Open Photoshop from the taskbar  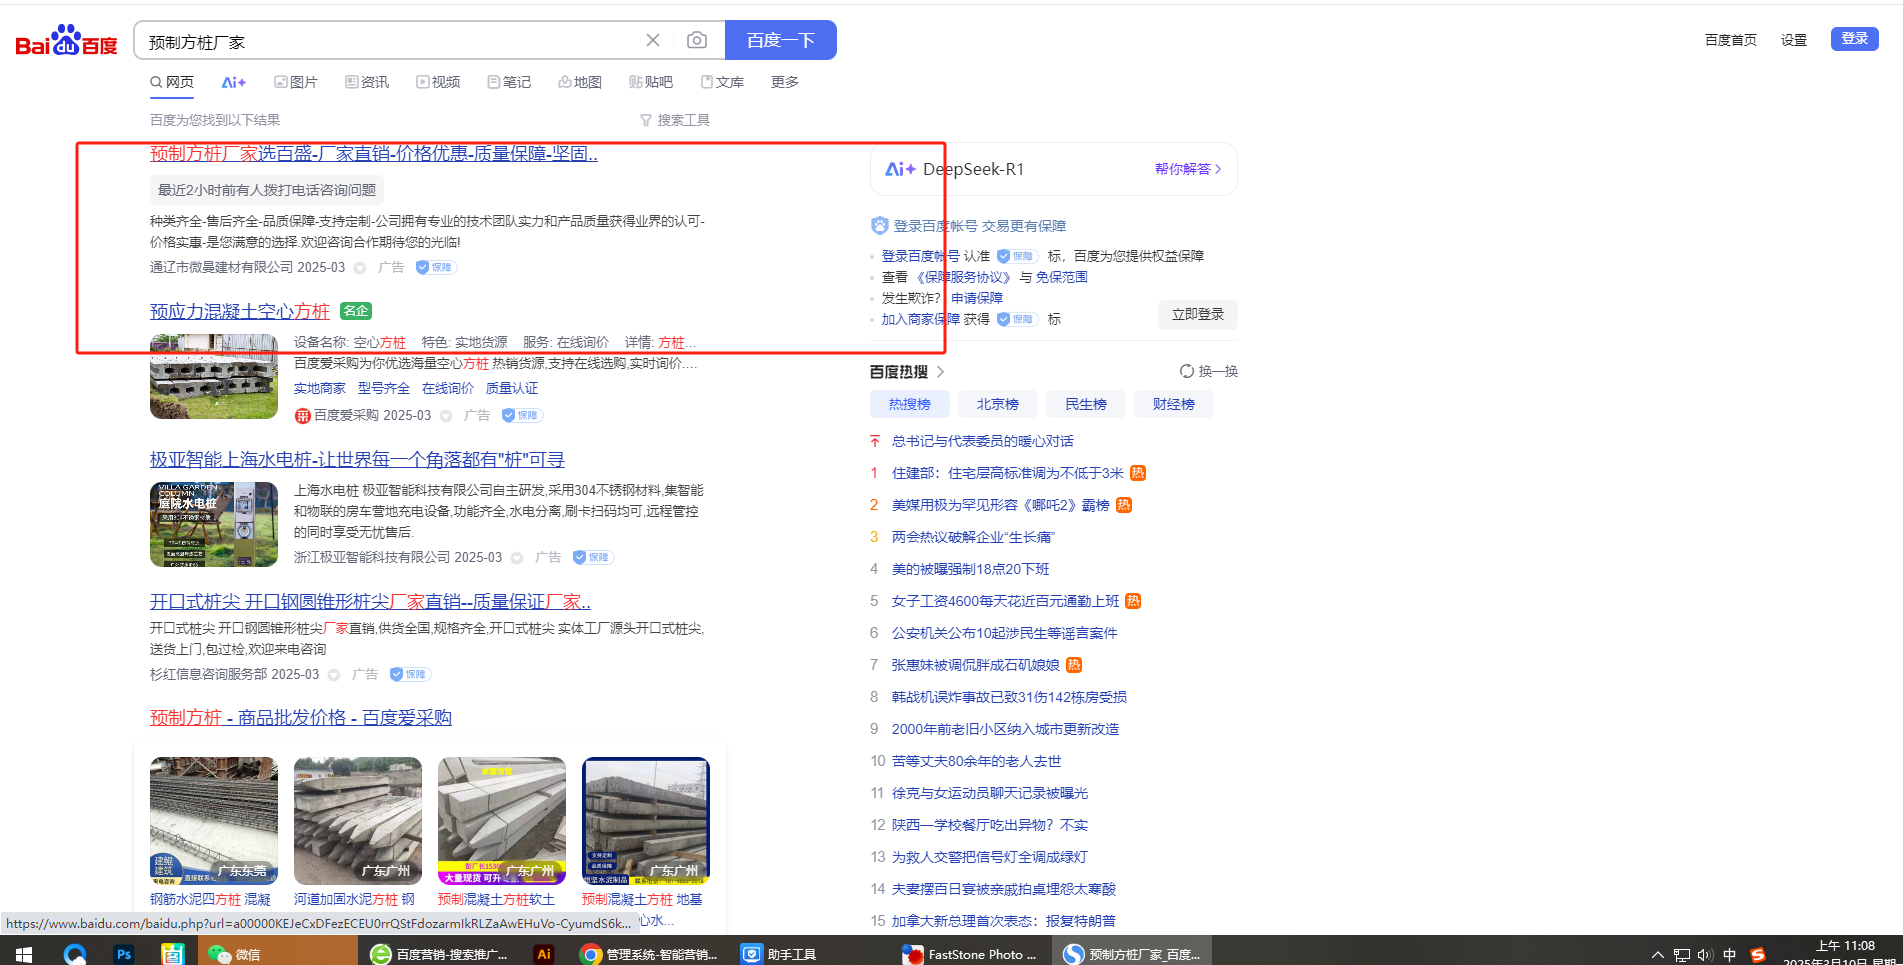124,954
